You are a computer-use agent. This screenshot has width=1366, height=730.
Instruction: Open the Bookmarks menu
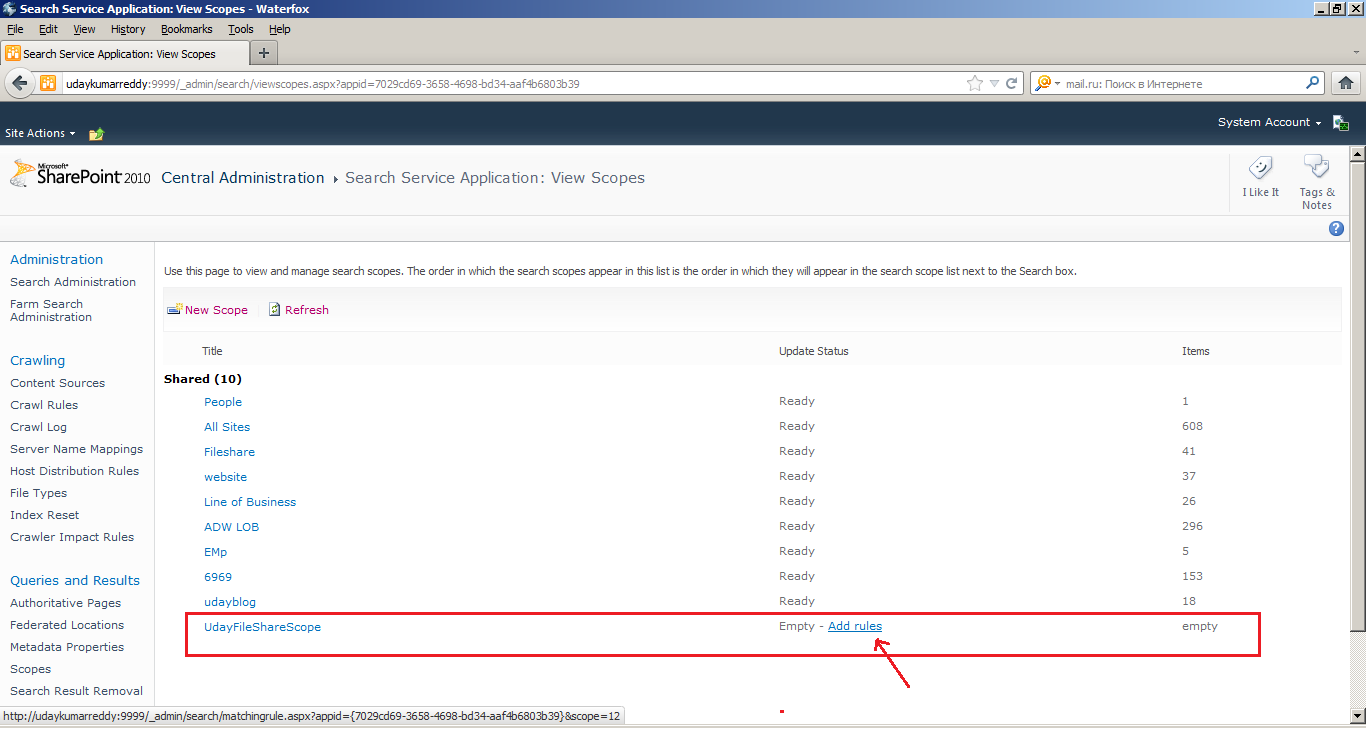[187, 29]
